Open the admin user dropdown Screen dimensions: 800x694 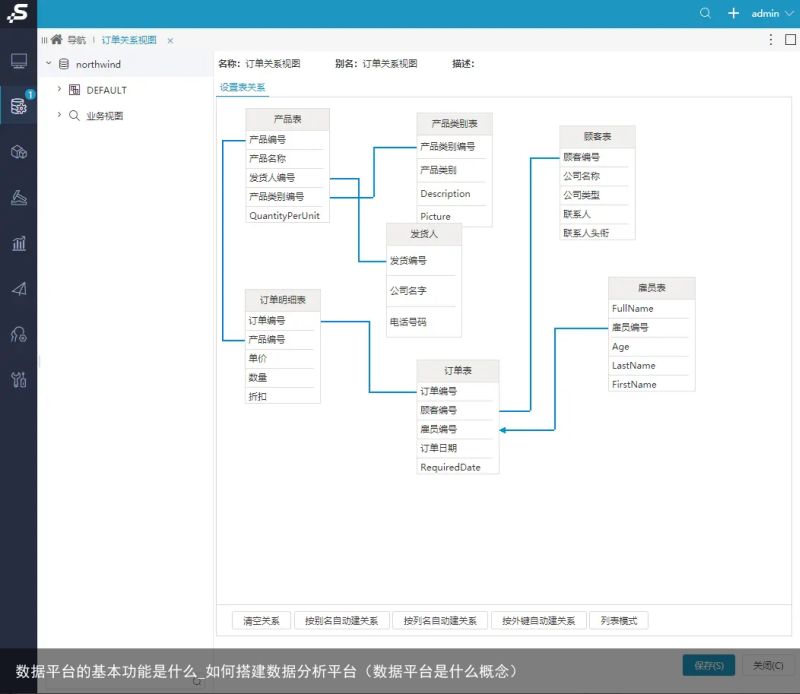coord(772,14)
